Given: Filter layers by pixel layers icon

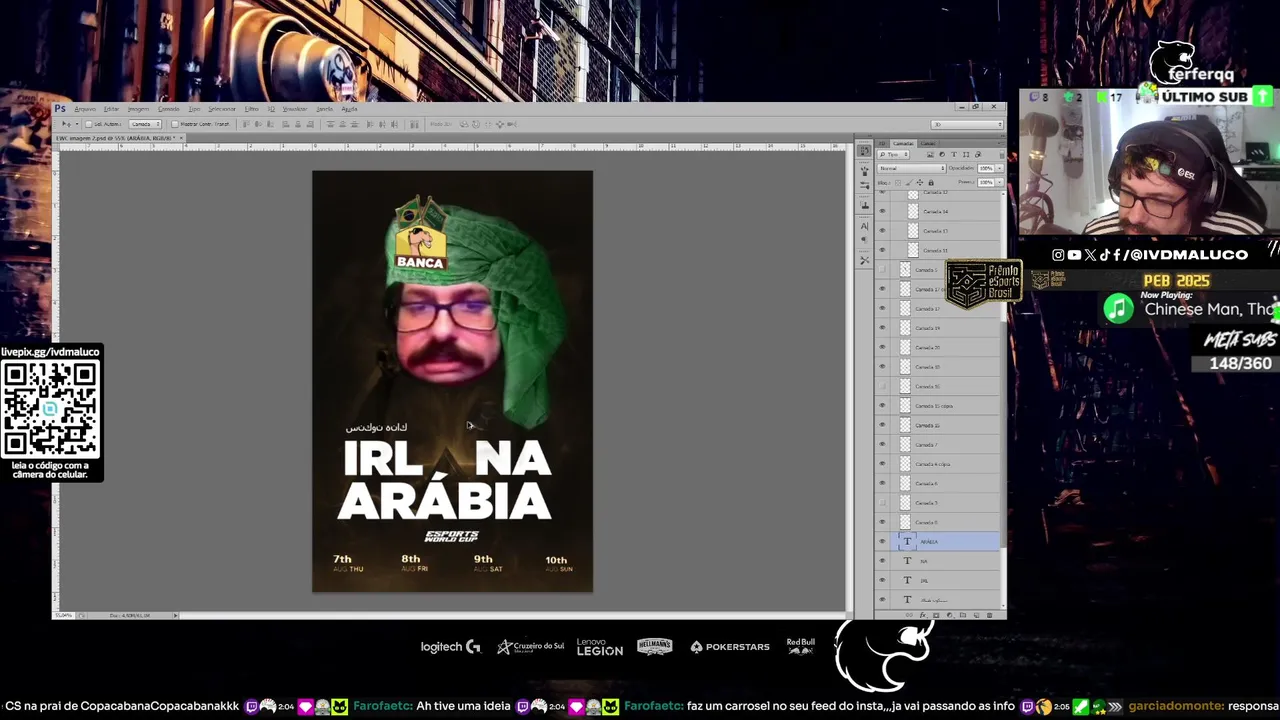Looking at the screenshot, I should (930, 154).
